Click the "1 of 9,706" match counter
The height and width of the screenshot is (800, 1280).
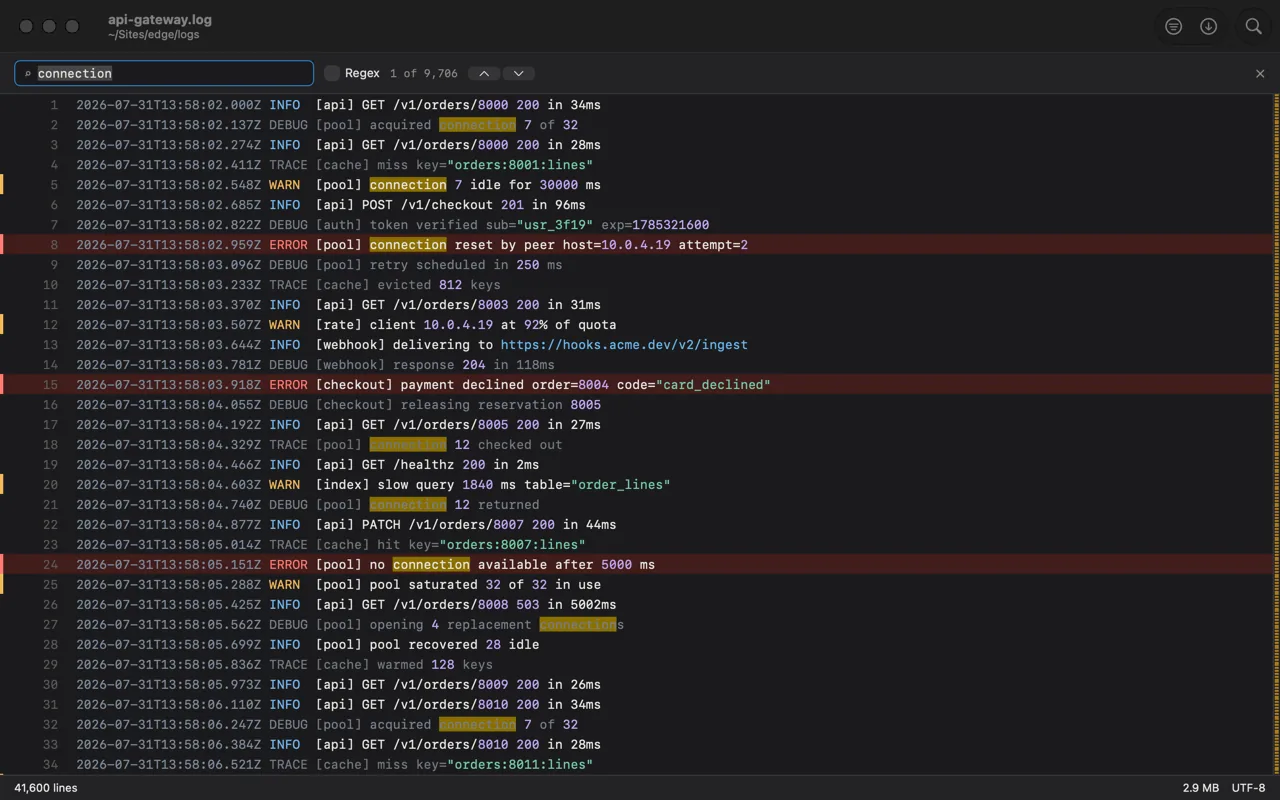tap(424, 73)
